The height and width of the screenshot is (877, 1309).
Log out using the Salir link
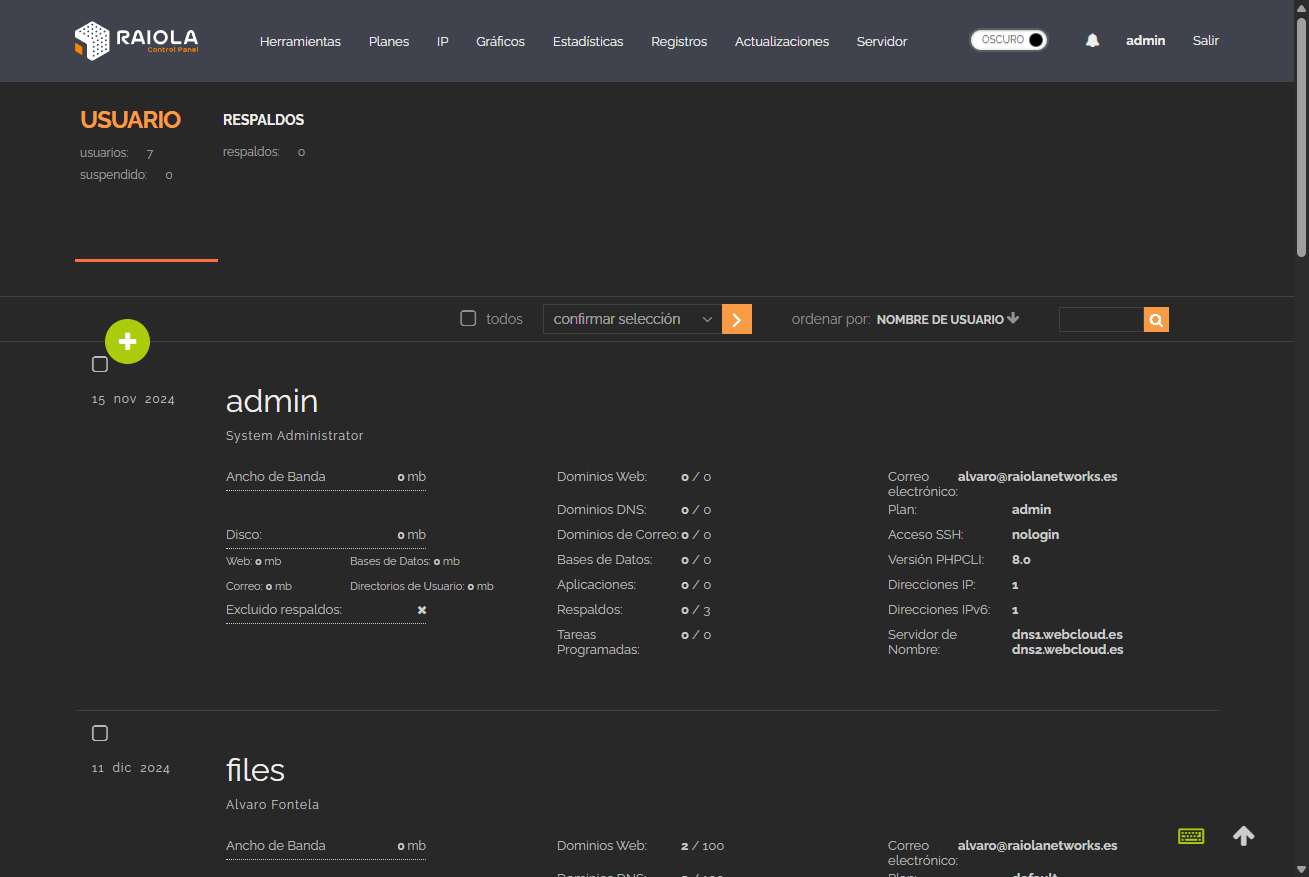[x=1206, y=41]
